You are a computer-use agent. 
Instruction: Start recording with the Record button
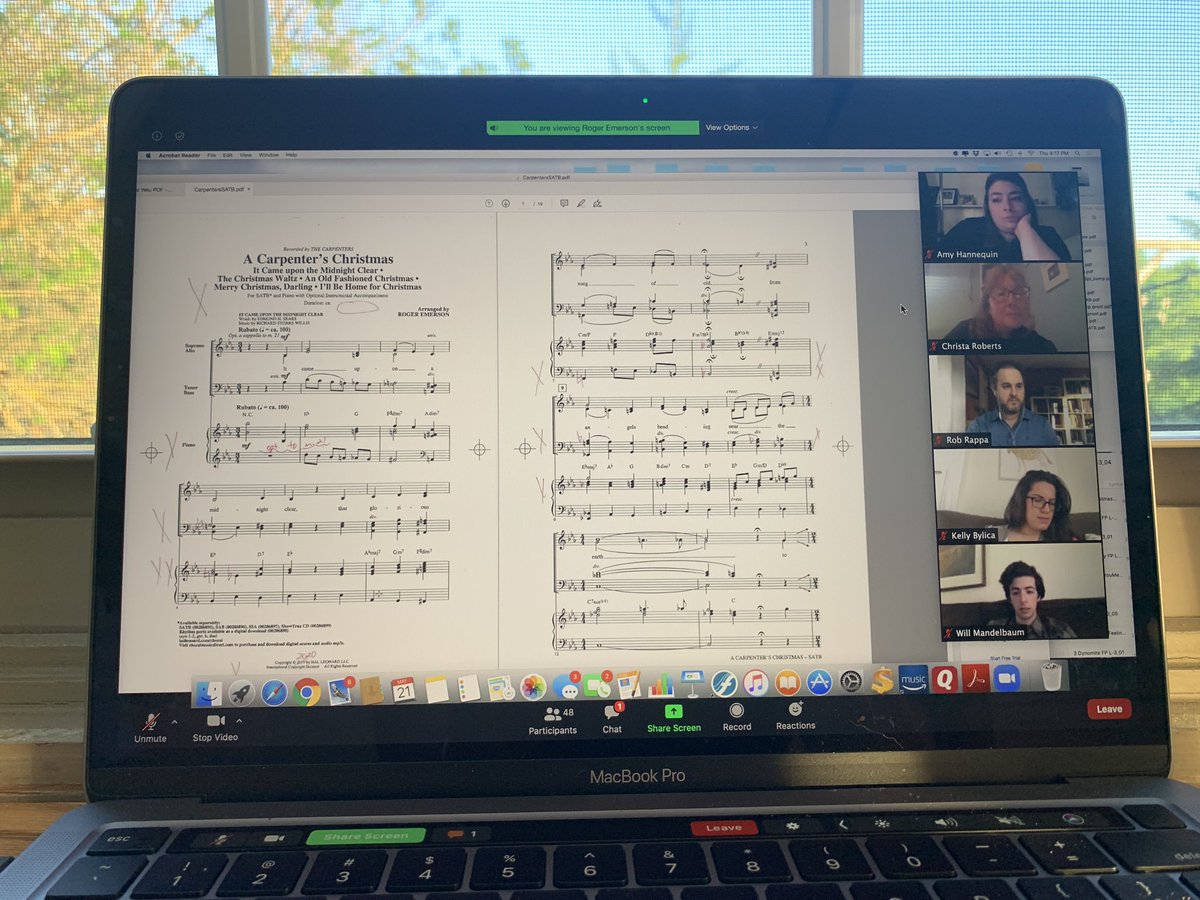click(x=737, y=716)
